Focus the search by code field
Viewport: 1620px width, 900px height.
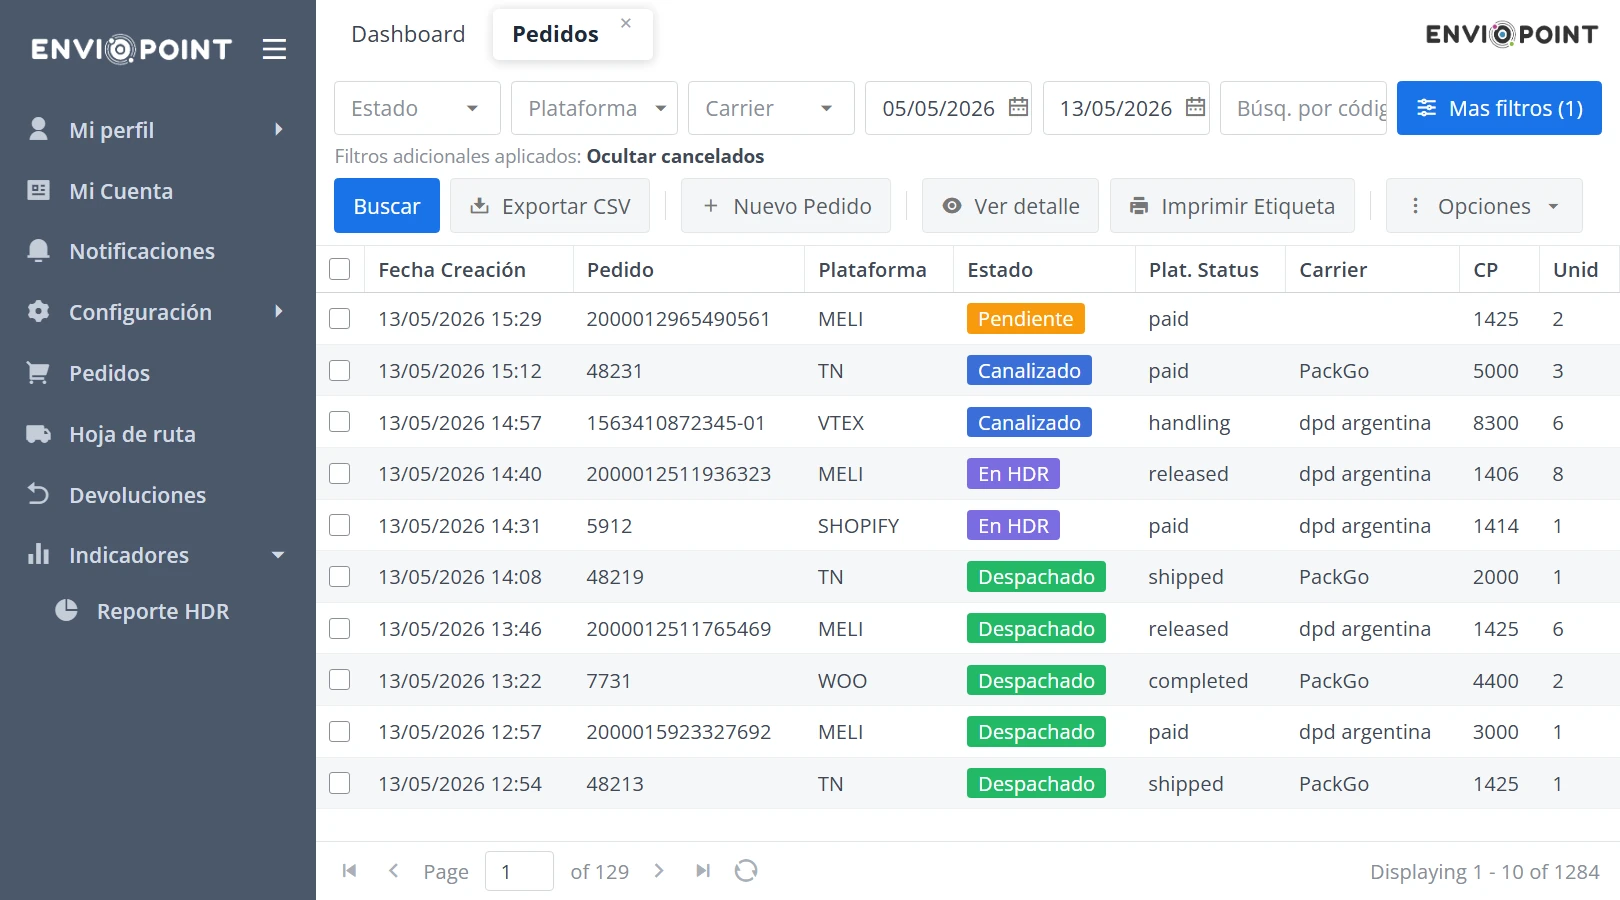pos(1303,108)
